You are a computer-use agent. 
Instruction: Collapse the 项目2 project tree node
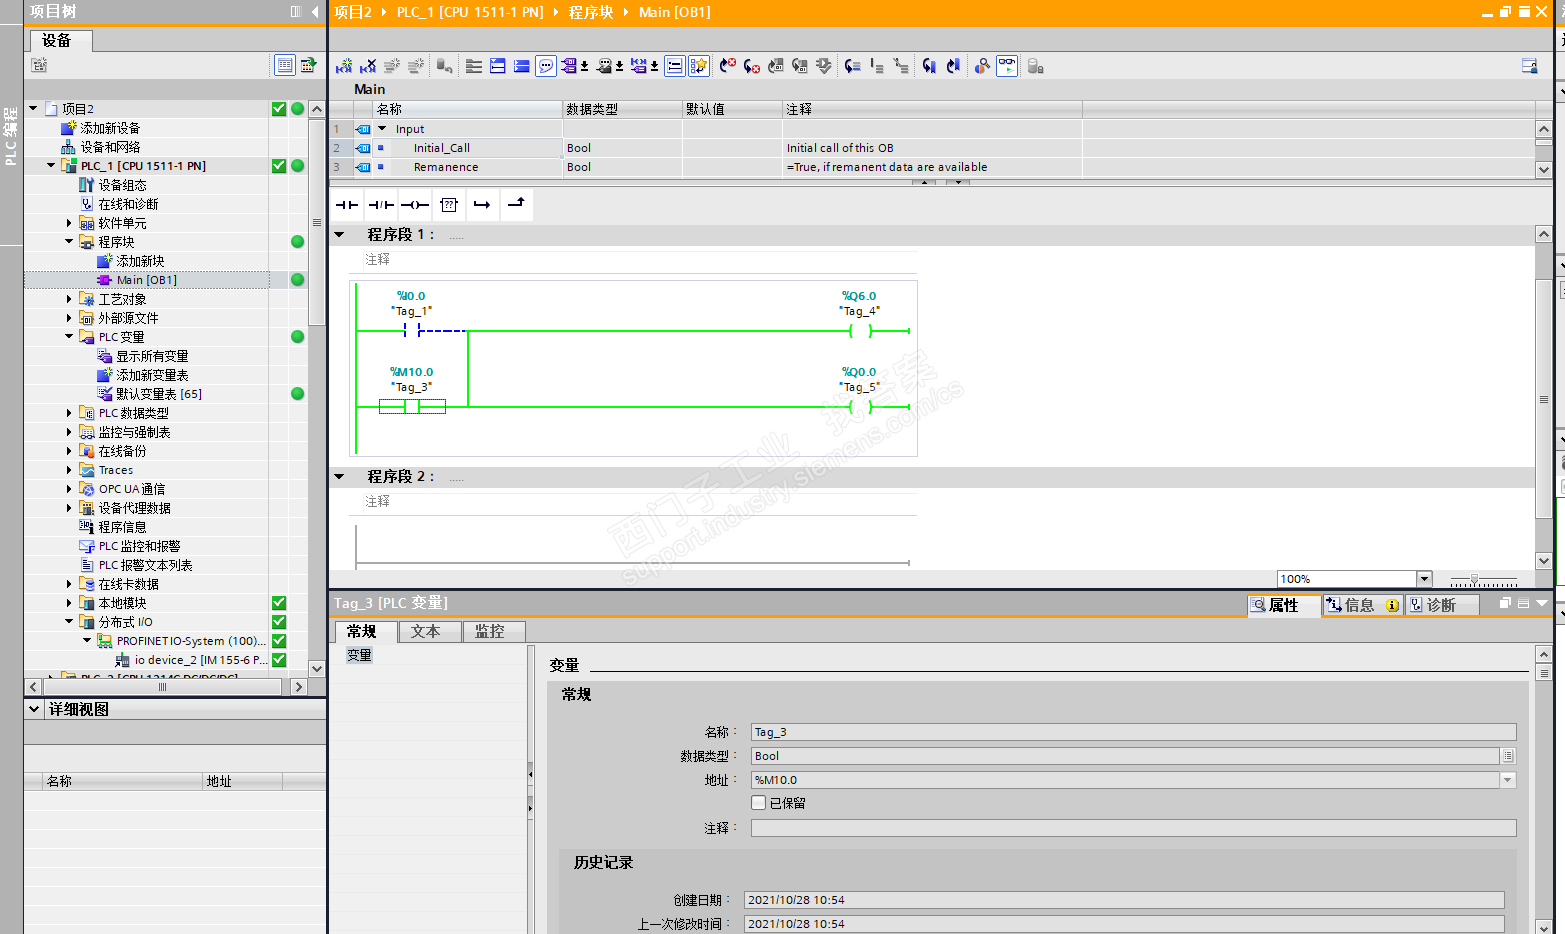tap(33, 108)
